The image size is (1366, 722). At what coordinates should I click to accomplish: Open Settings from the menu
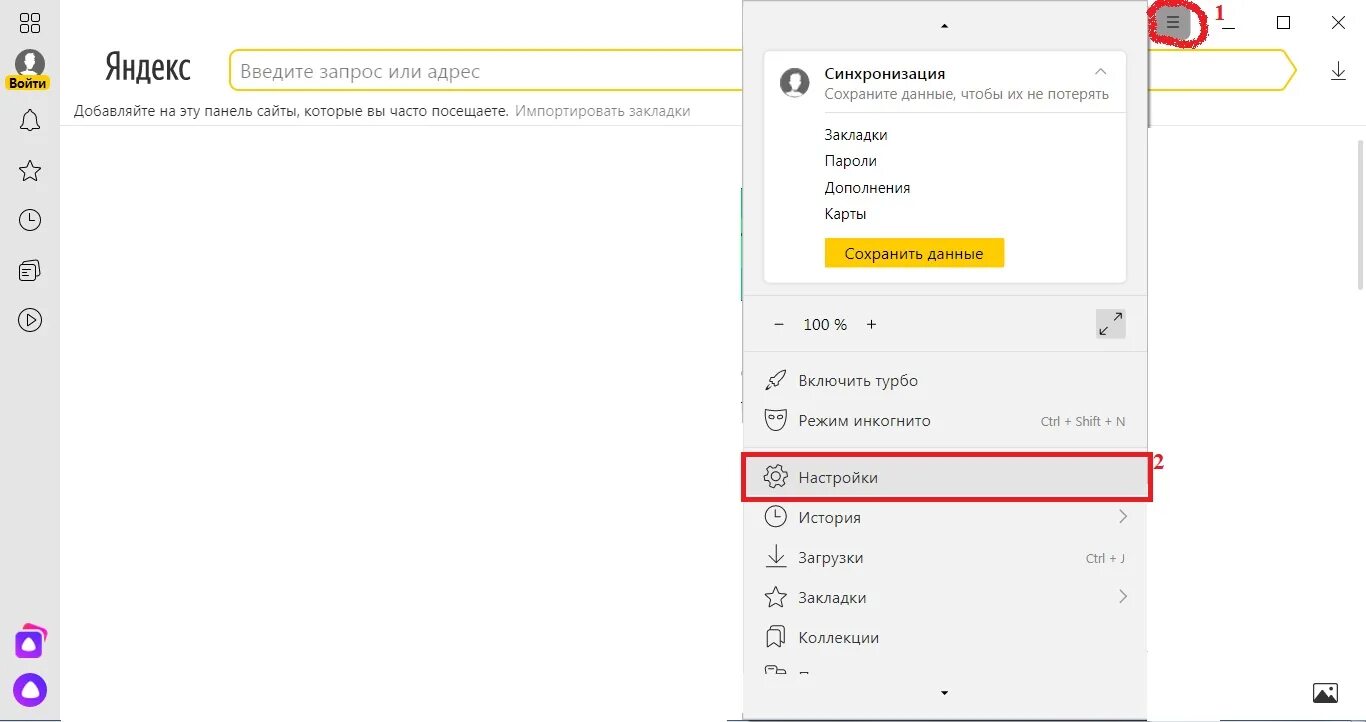tap(838, 478)
